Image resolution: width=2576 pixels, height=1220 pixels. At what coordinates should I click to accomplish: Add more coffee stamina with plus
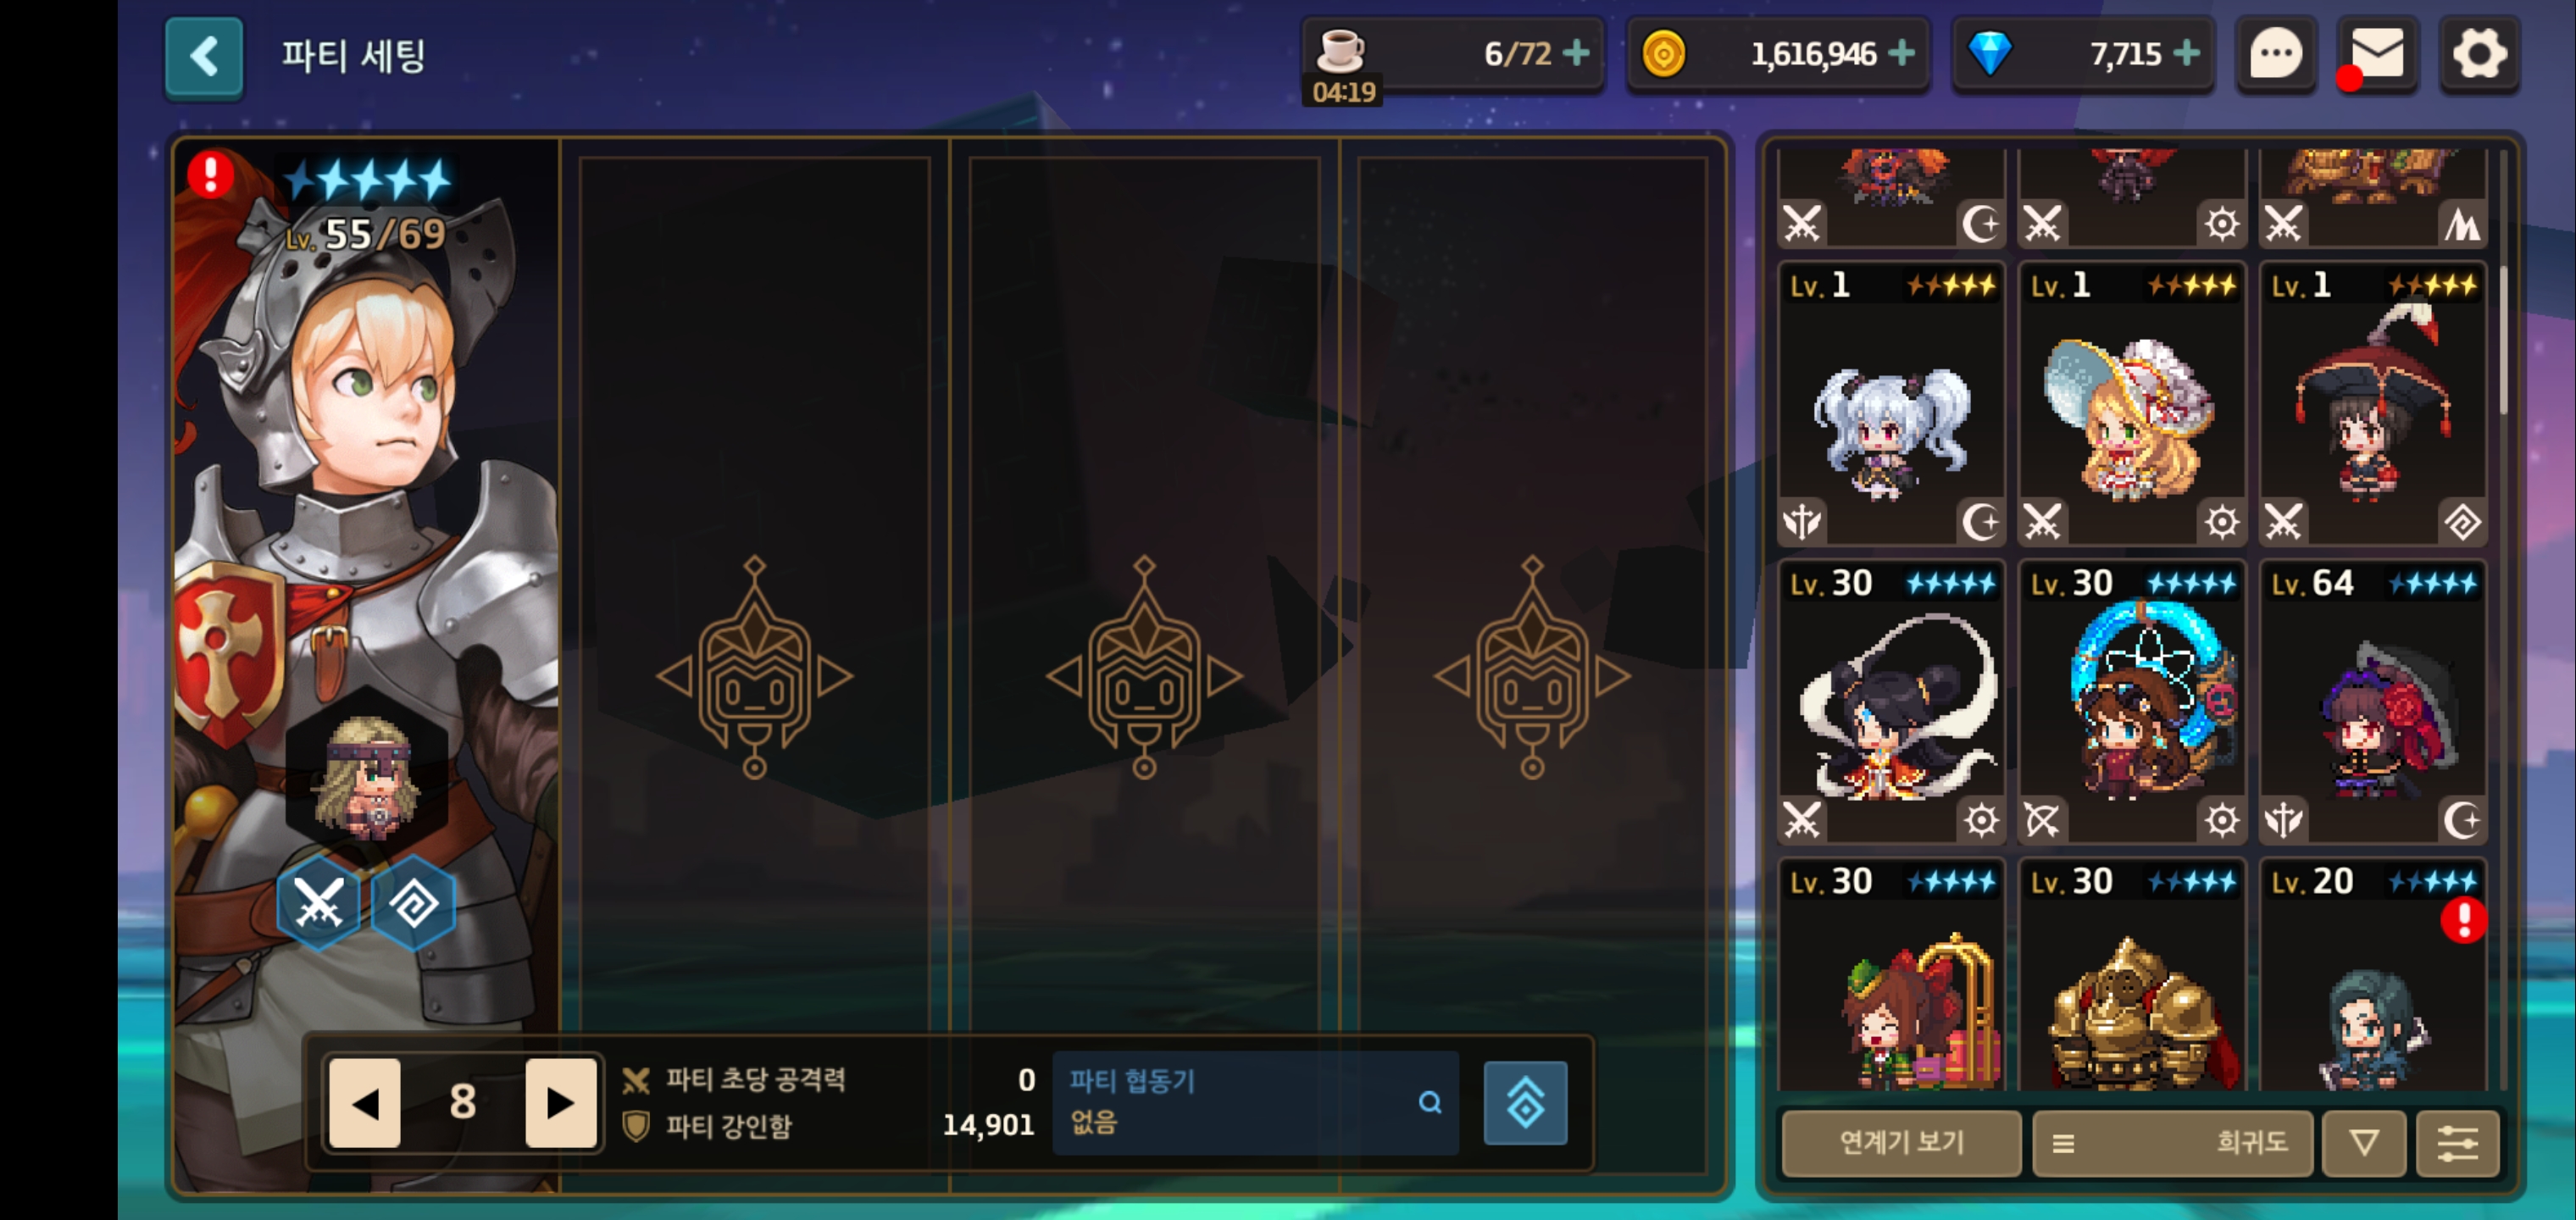point(1576,53)
